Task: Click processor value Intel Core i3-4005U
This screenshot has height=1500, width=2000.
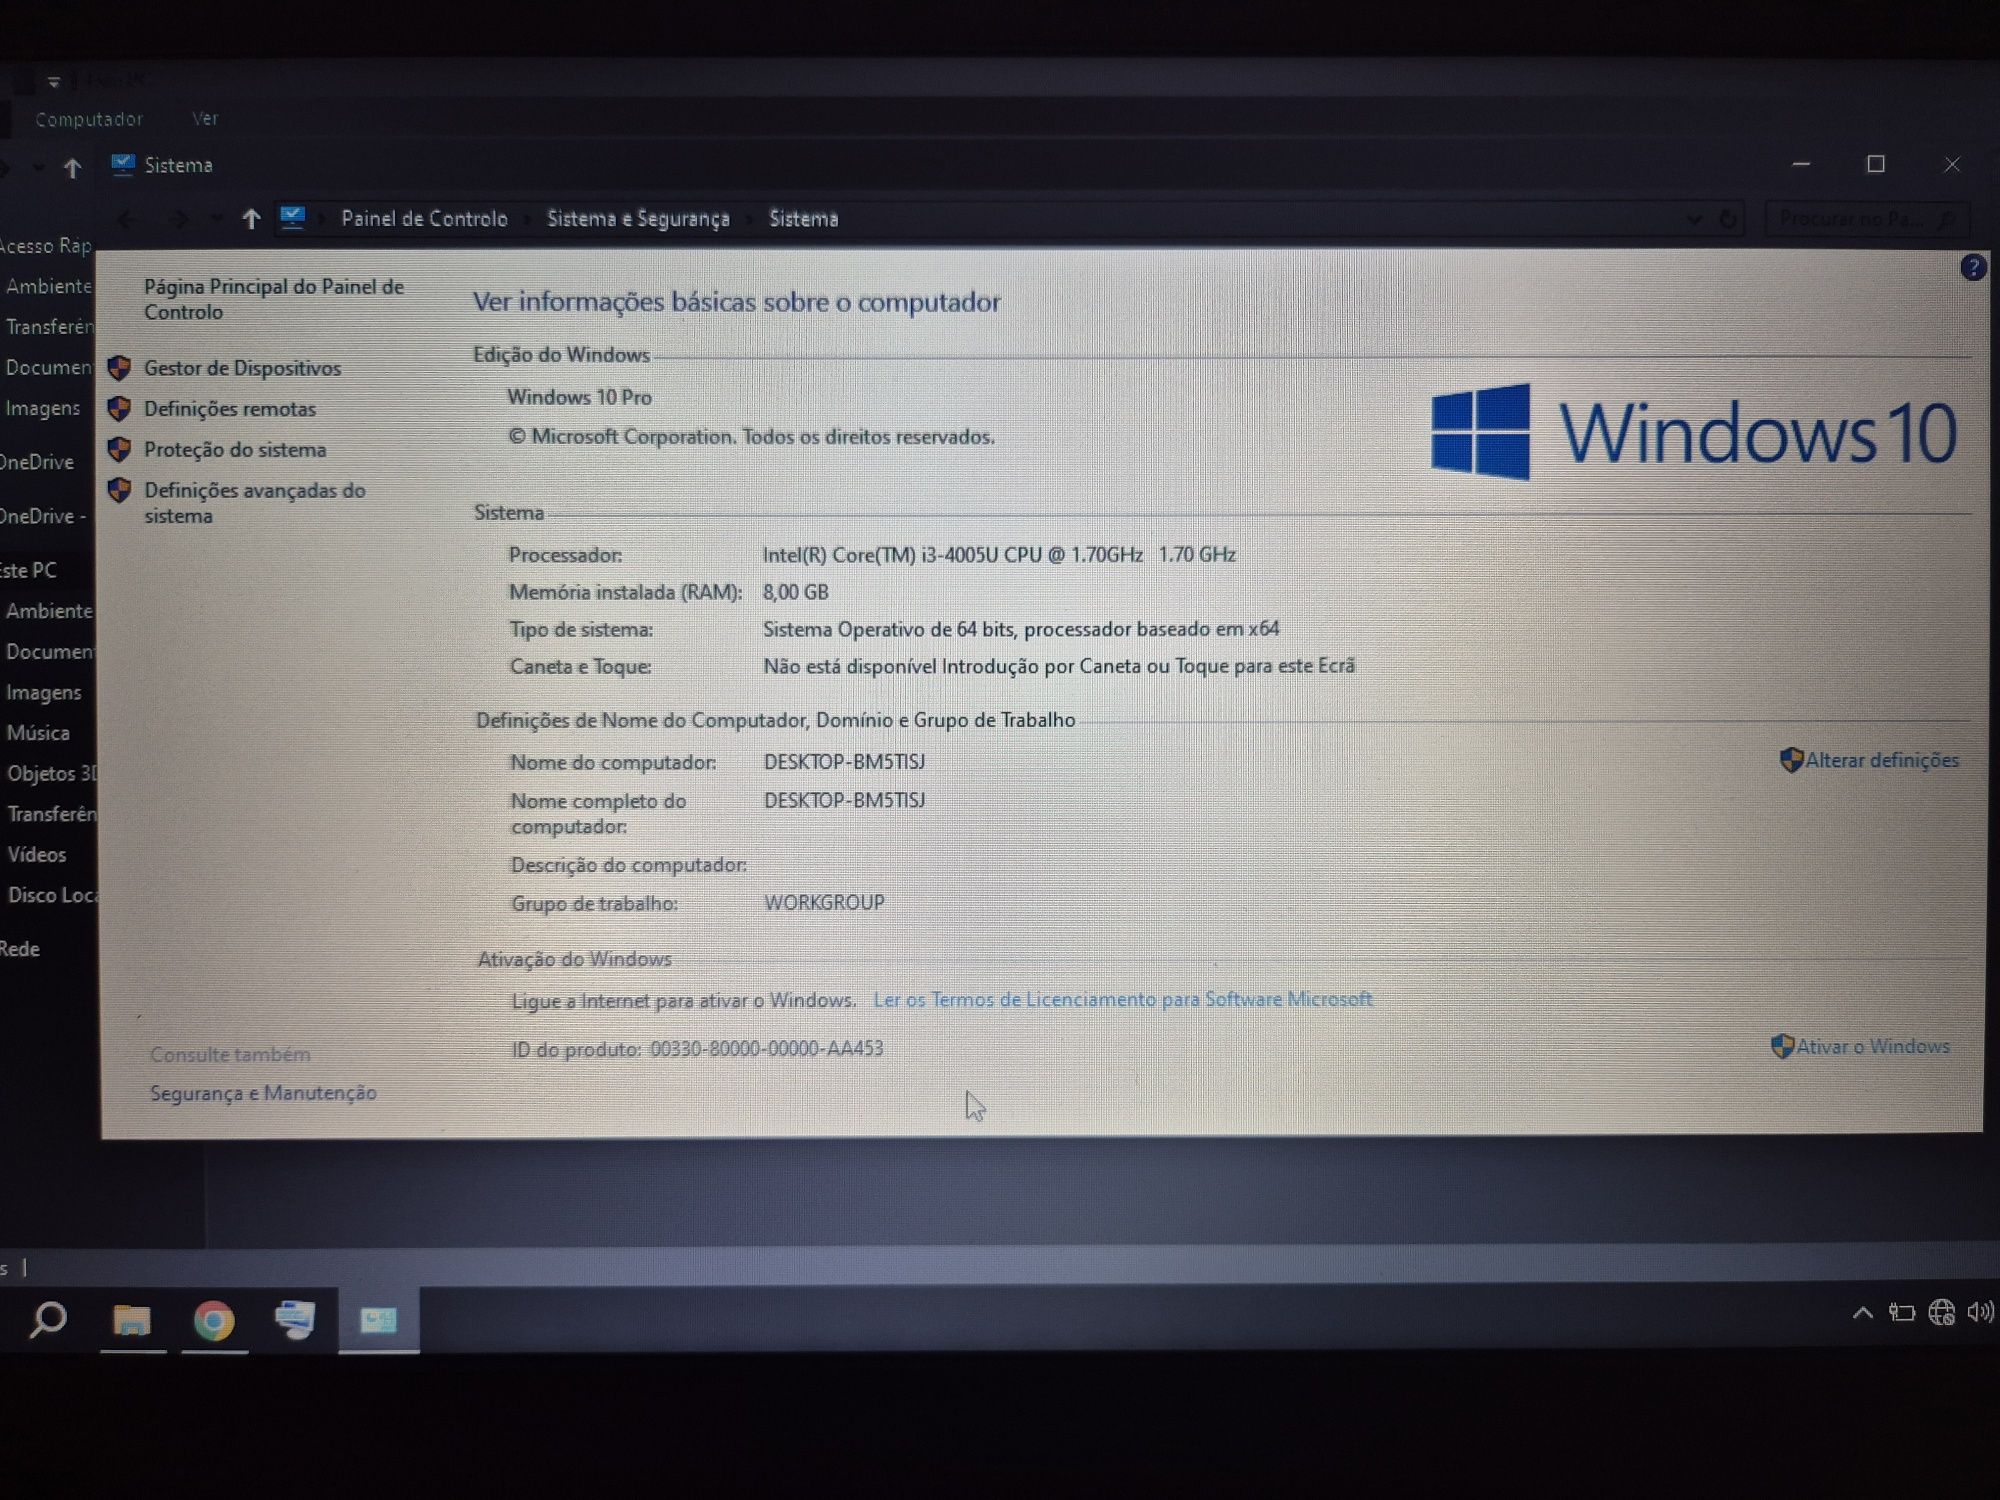Action: [x=999, y=554]
